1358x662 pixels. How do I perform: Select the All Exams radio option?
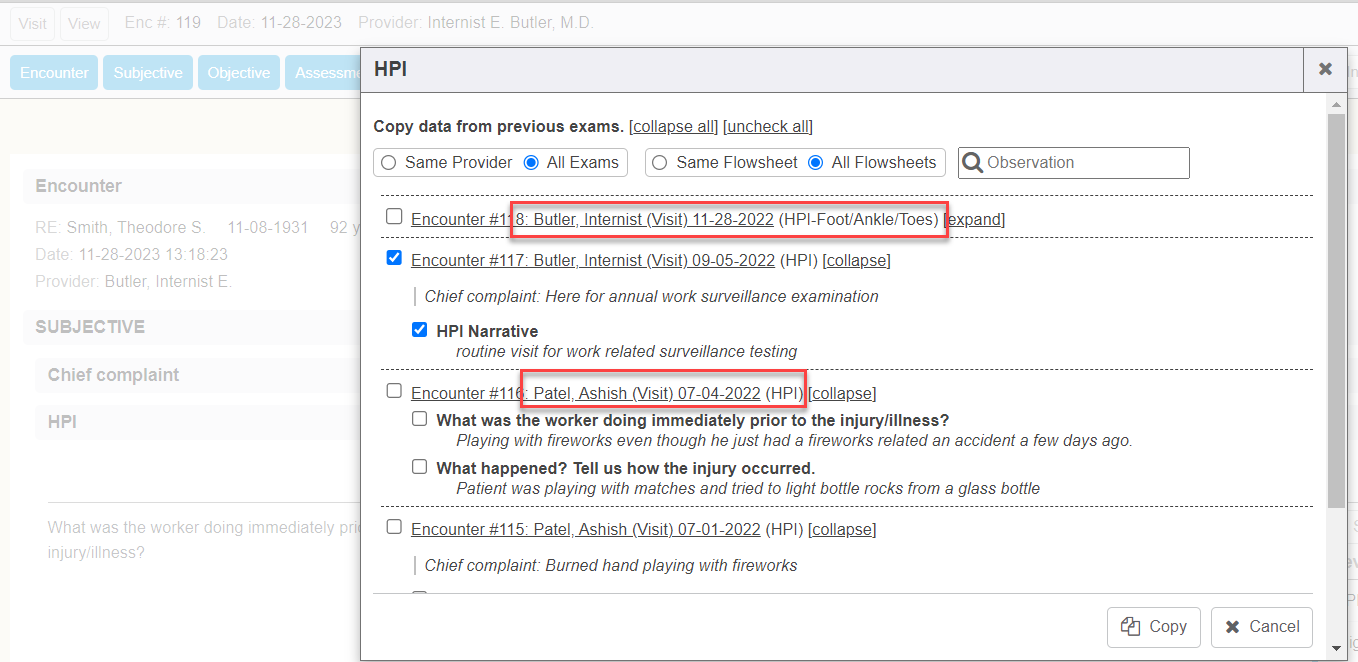(x=532, y=163)
